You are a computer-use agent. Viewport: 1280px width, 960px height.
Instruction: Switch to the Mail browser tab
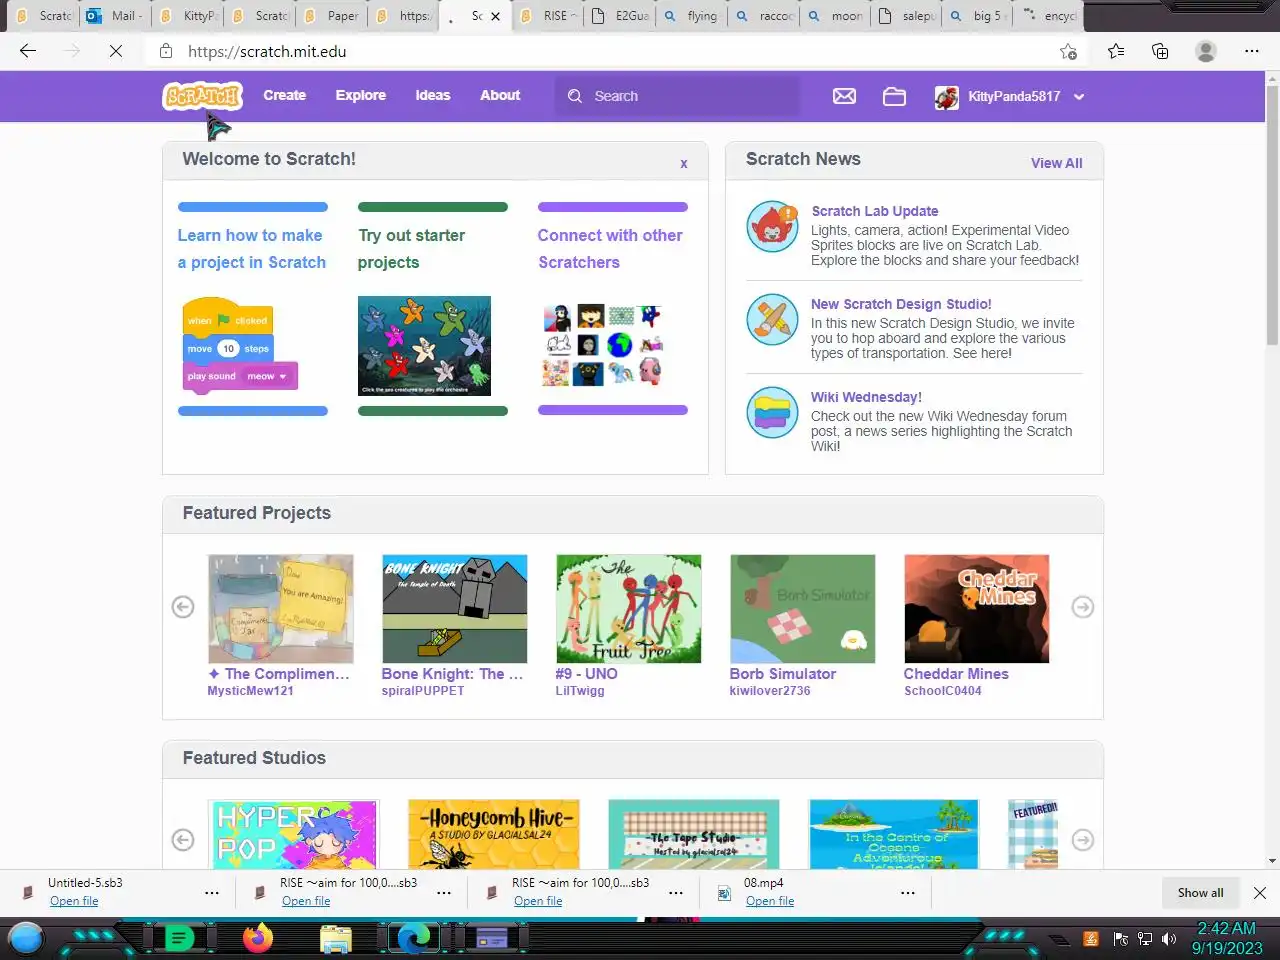114,16
